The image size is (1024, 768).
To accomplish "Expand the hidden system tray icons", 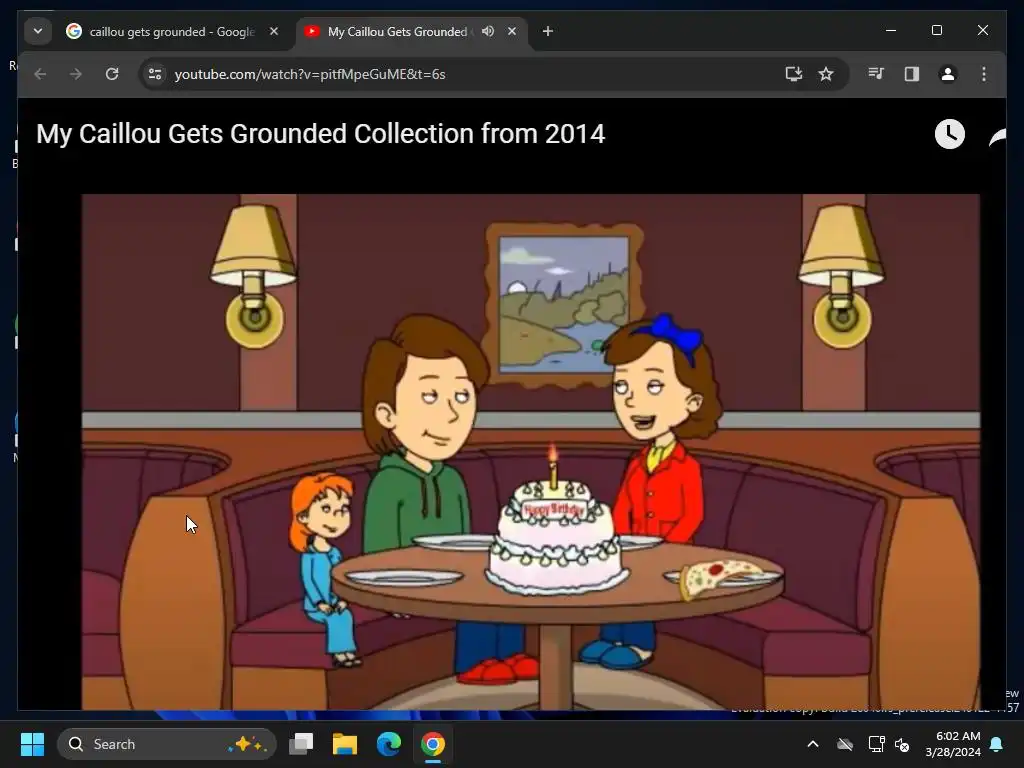I will pos(813,744).
